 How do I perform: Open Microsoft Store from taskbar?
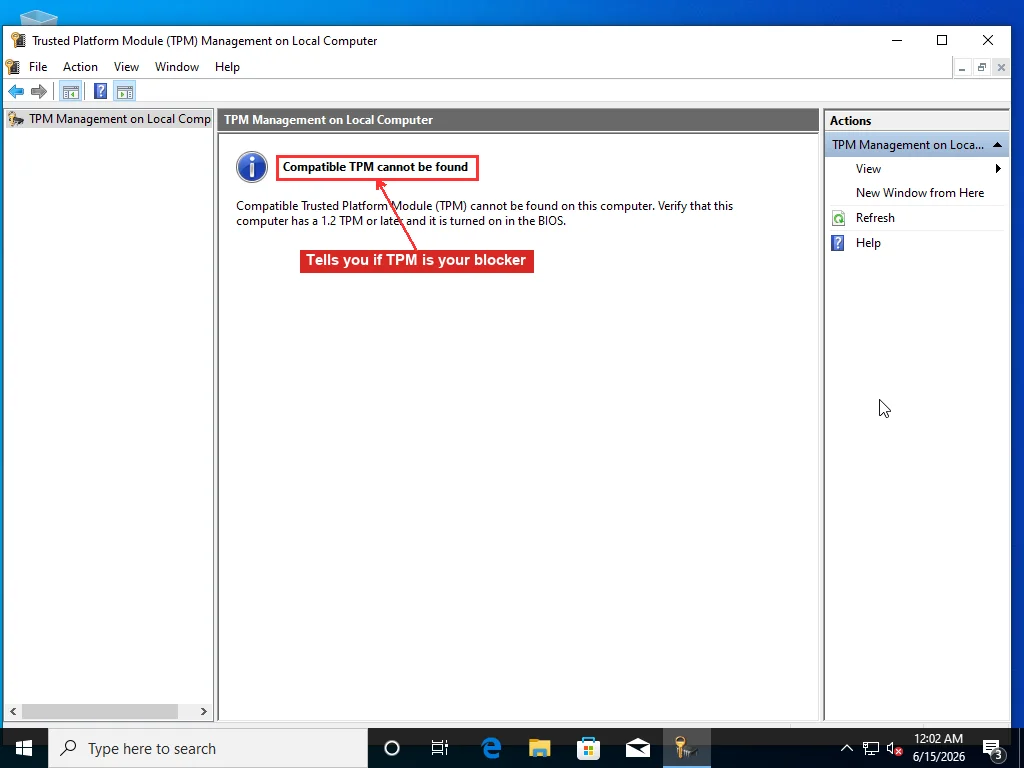(x=588, y=748)
